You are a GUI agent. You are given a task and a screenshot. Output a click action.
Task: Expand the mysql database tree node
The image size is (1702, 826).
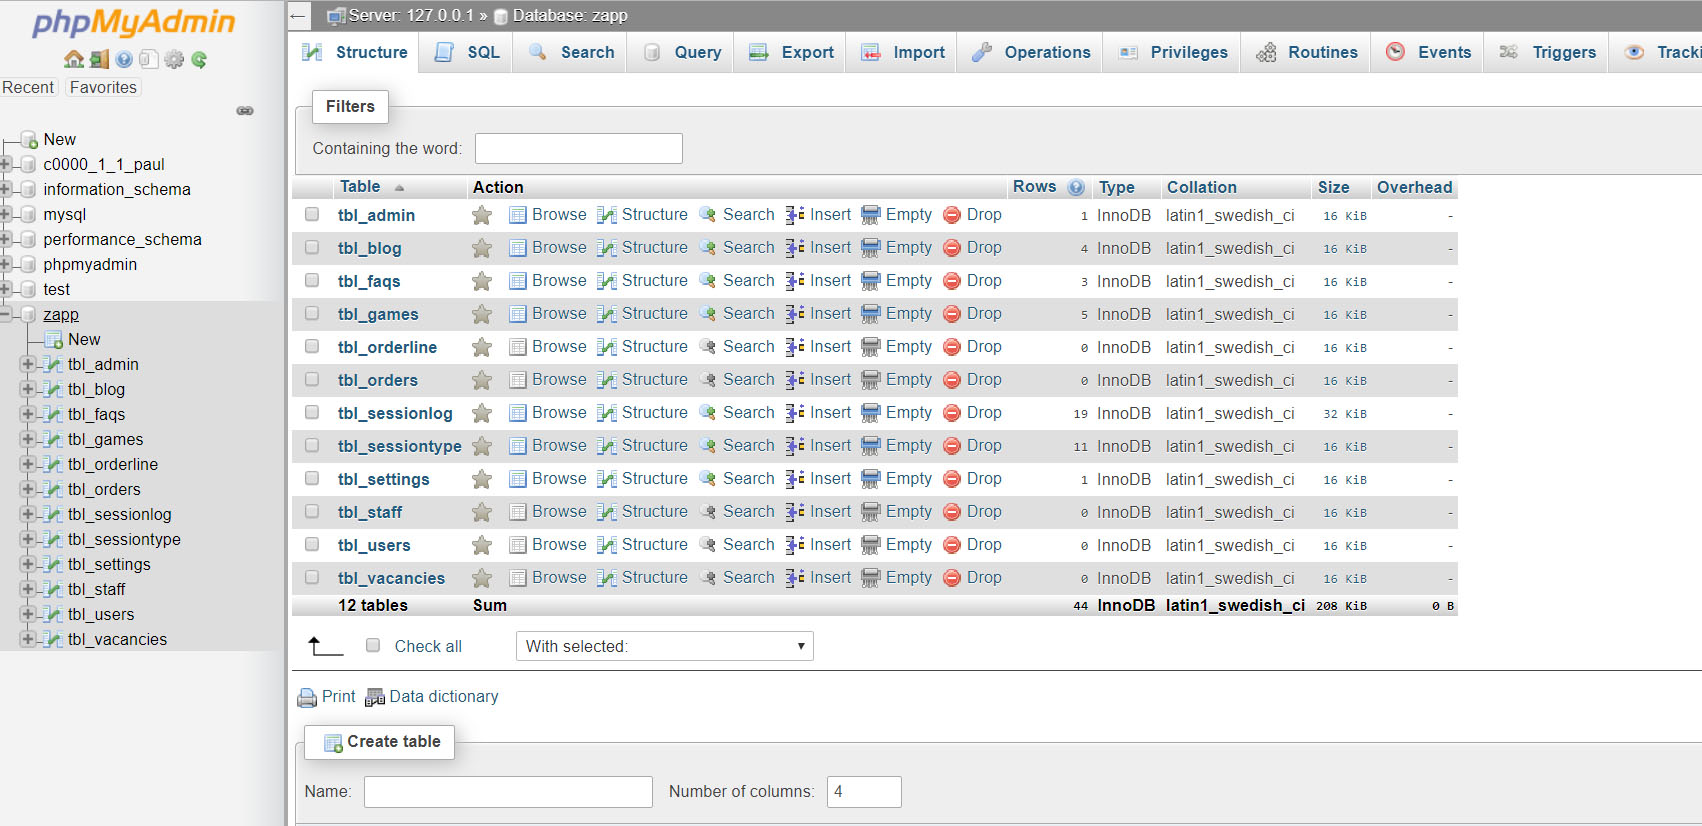[6, 214]
